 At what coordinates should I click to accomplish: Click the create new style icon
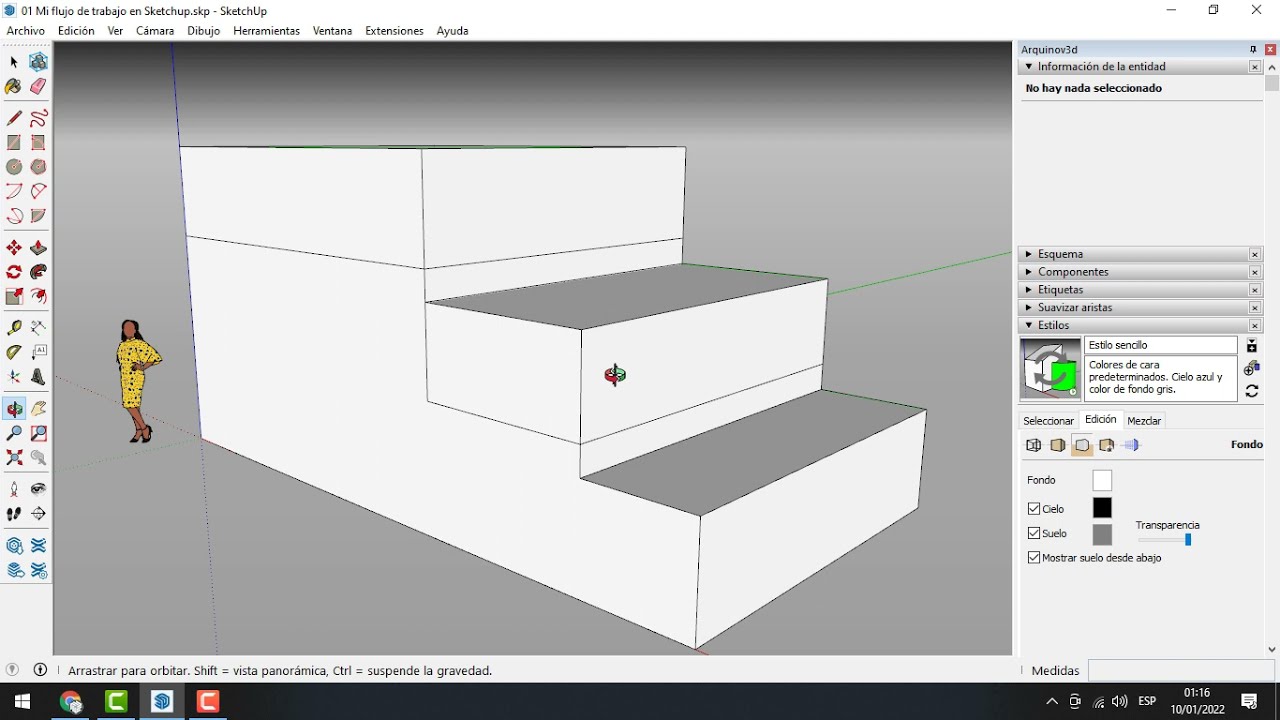point(1252,369)
